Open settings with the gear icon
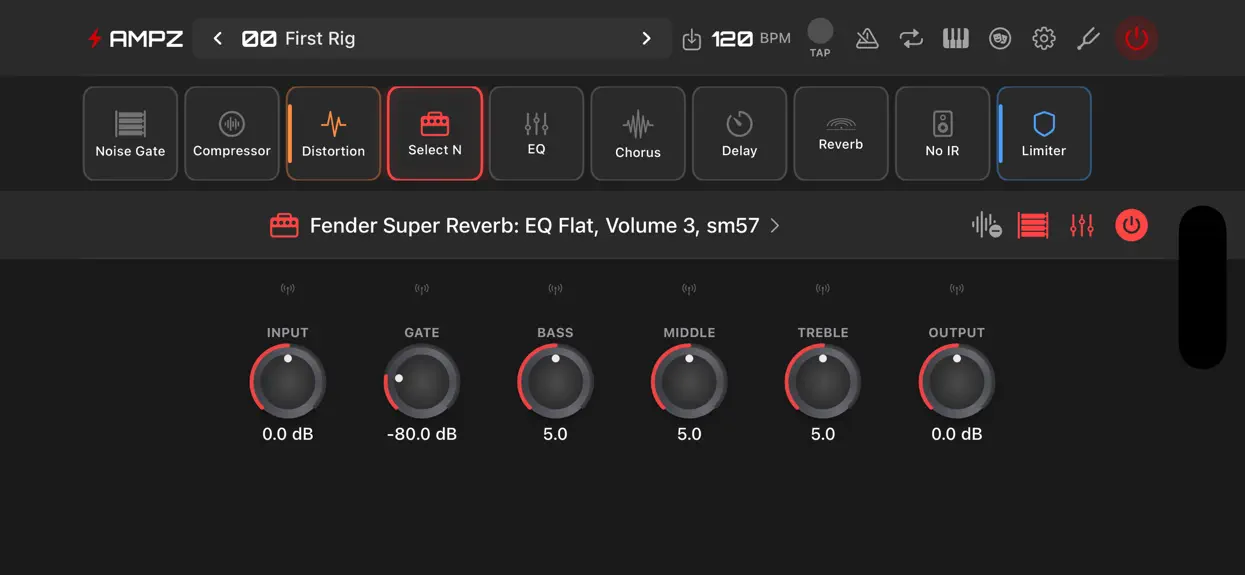The height and width of the screenshot is (575, 1245). (x=1044, y=38)
